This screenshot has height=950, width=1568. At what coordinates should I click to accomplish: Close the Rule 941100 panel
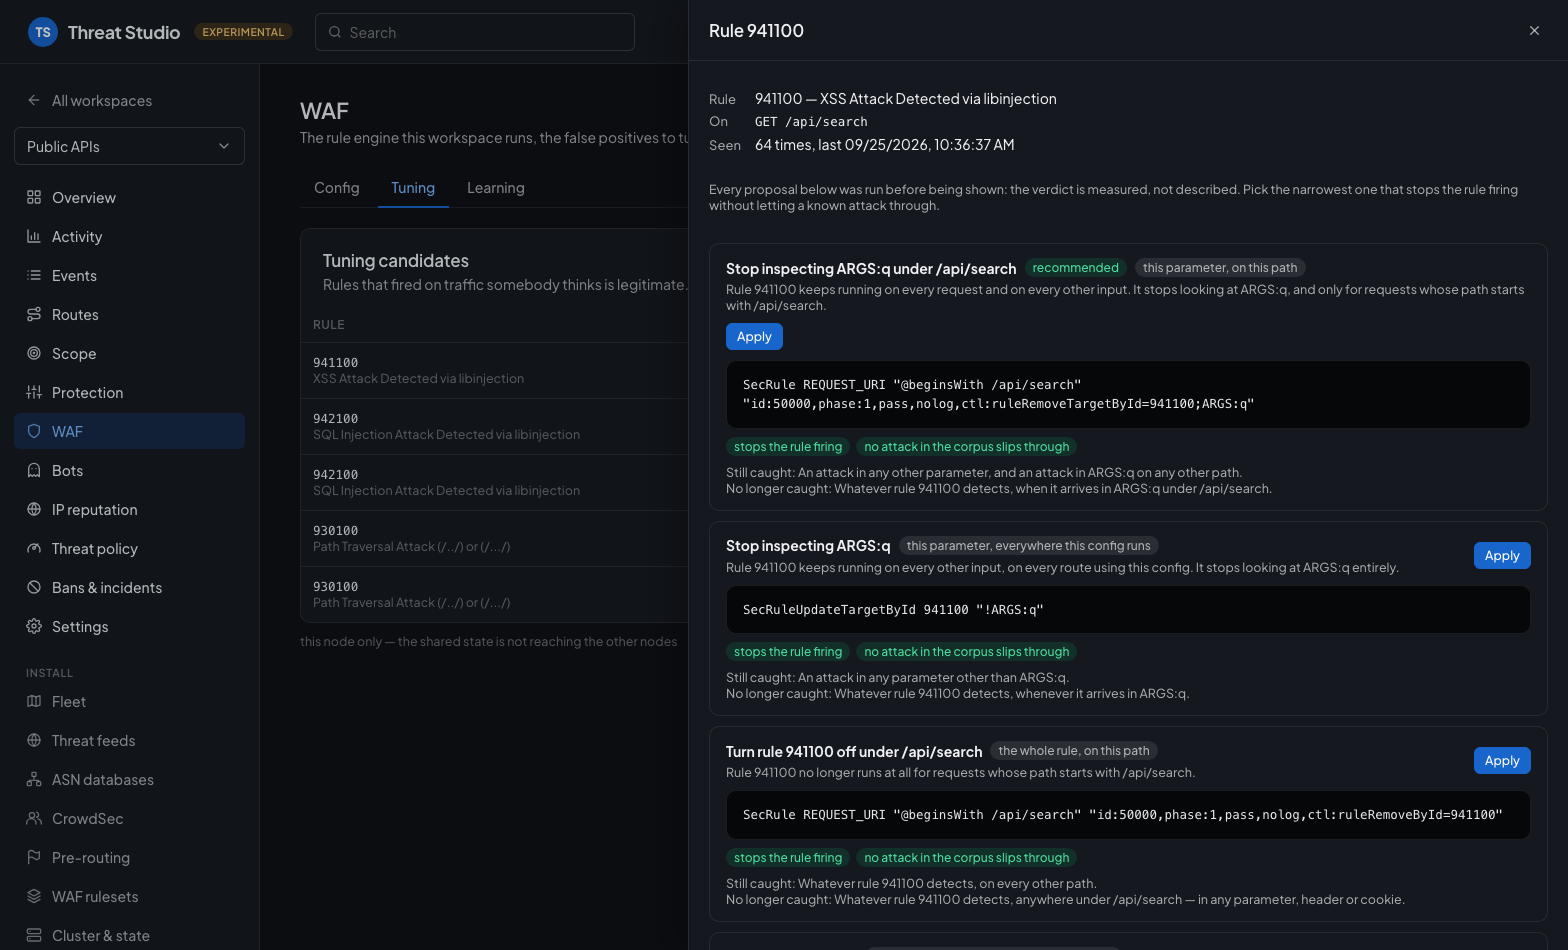point(1534,31)
